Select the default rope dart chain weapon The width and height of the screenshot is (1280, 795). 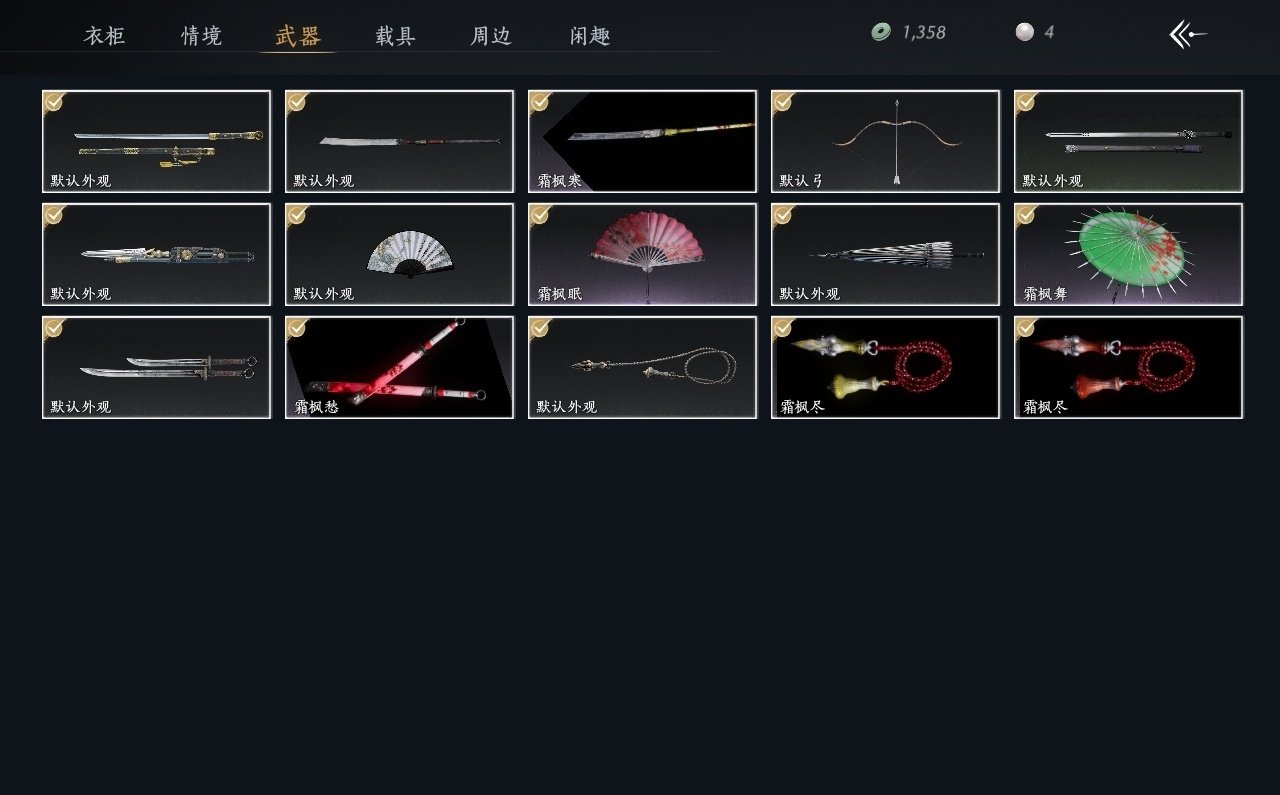642,367
